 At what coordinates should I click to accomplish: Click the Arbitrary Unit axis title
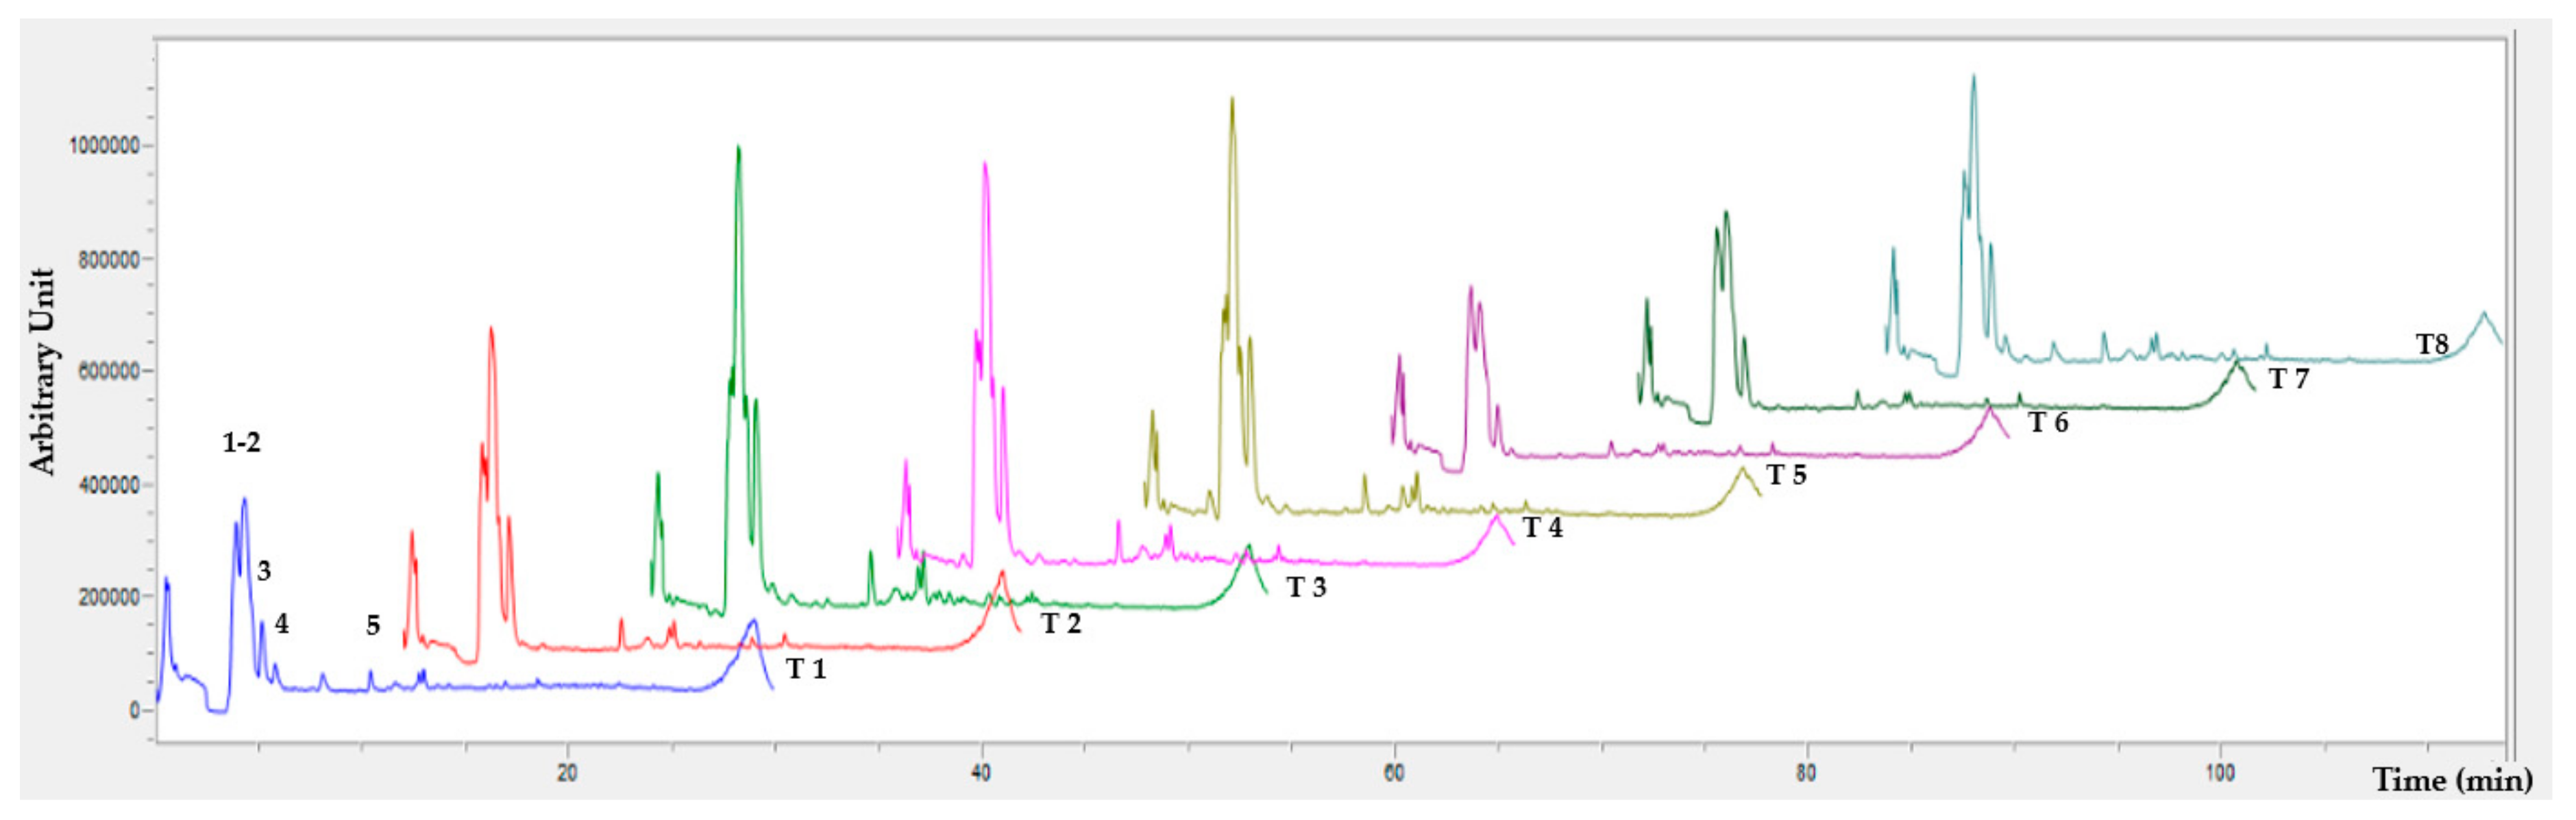click(42, 371)
